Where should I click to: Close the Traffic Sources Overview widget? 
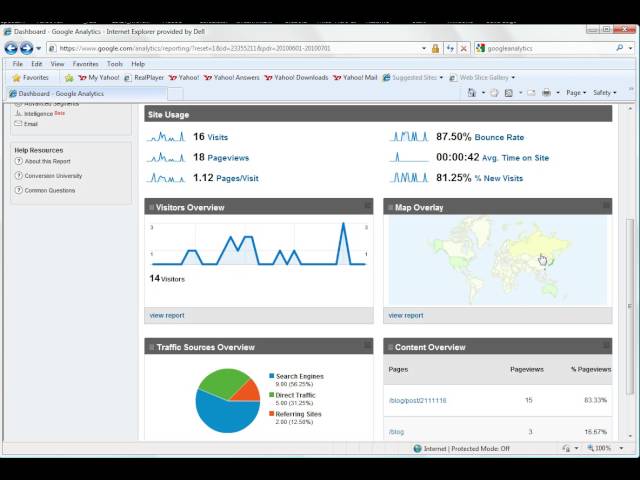tap(367, 345)
